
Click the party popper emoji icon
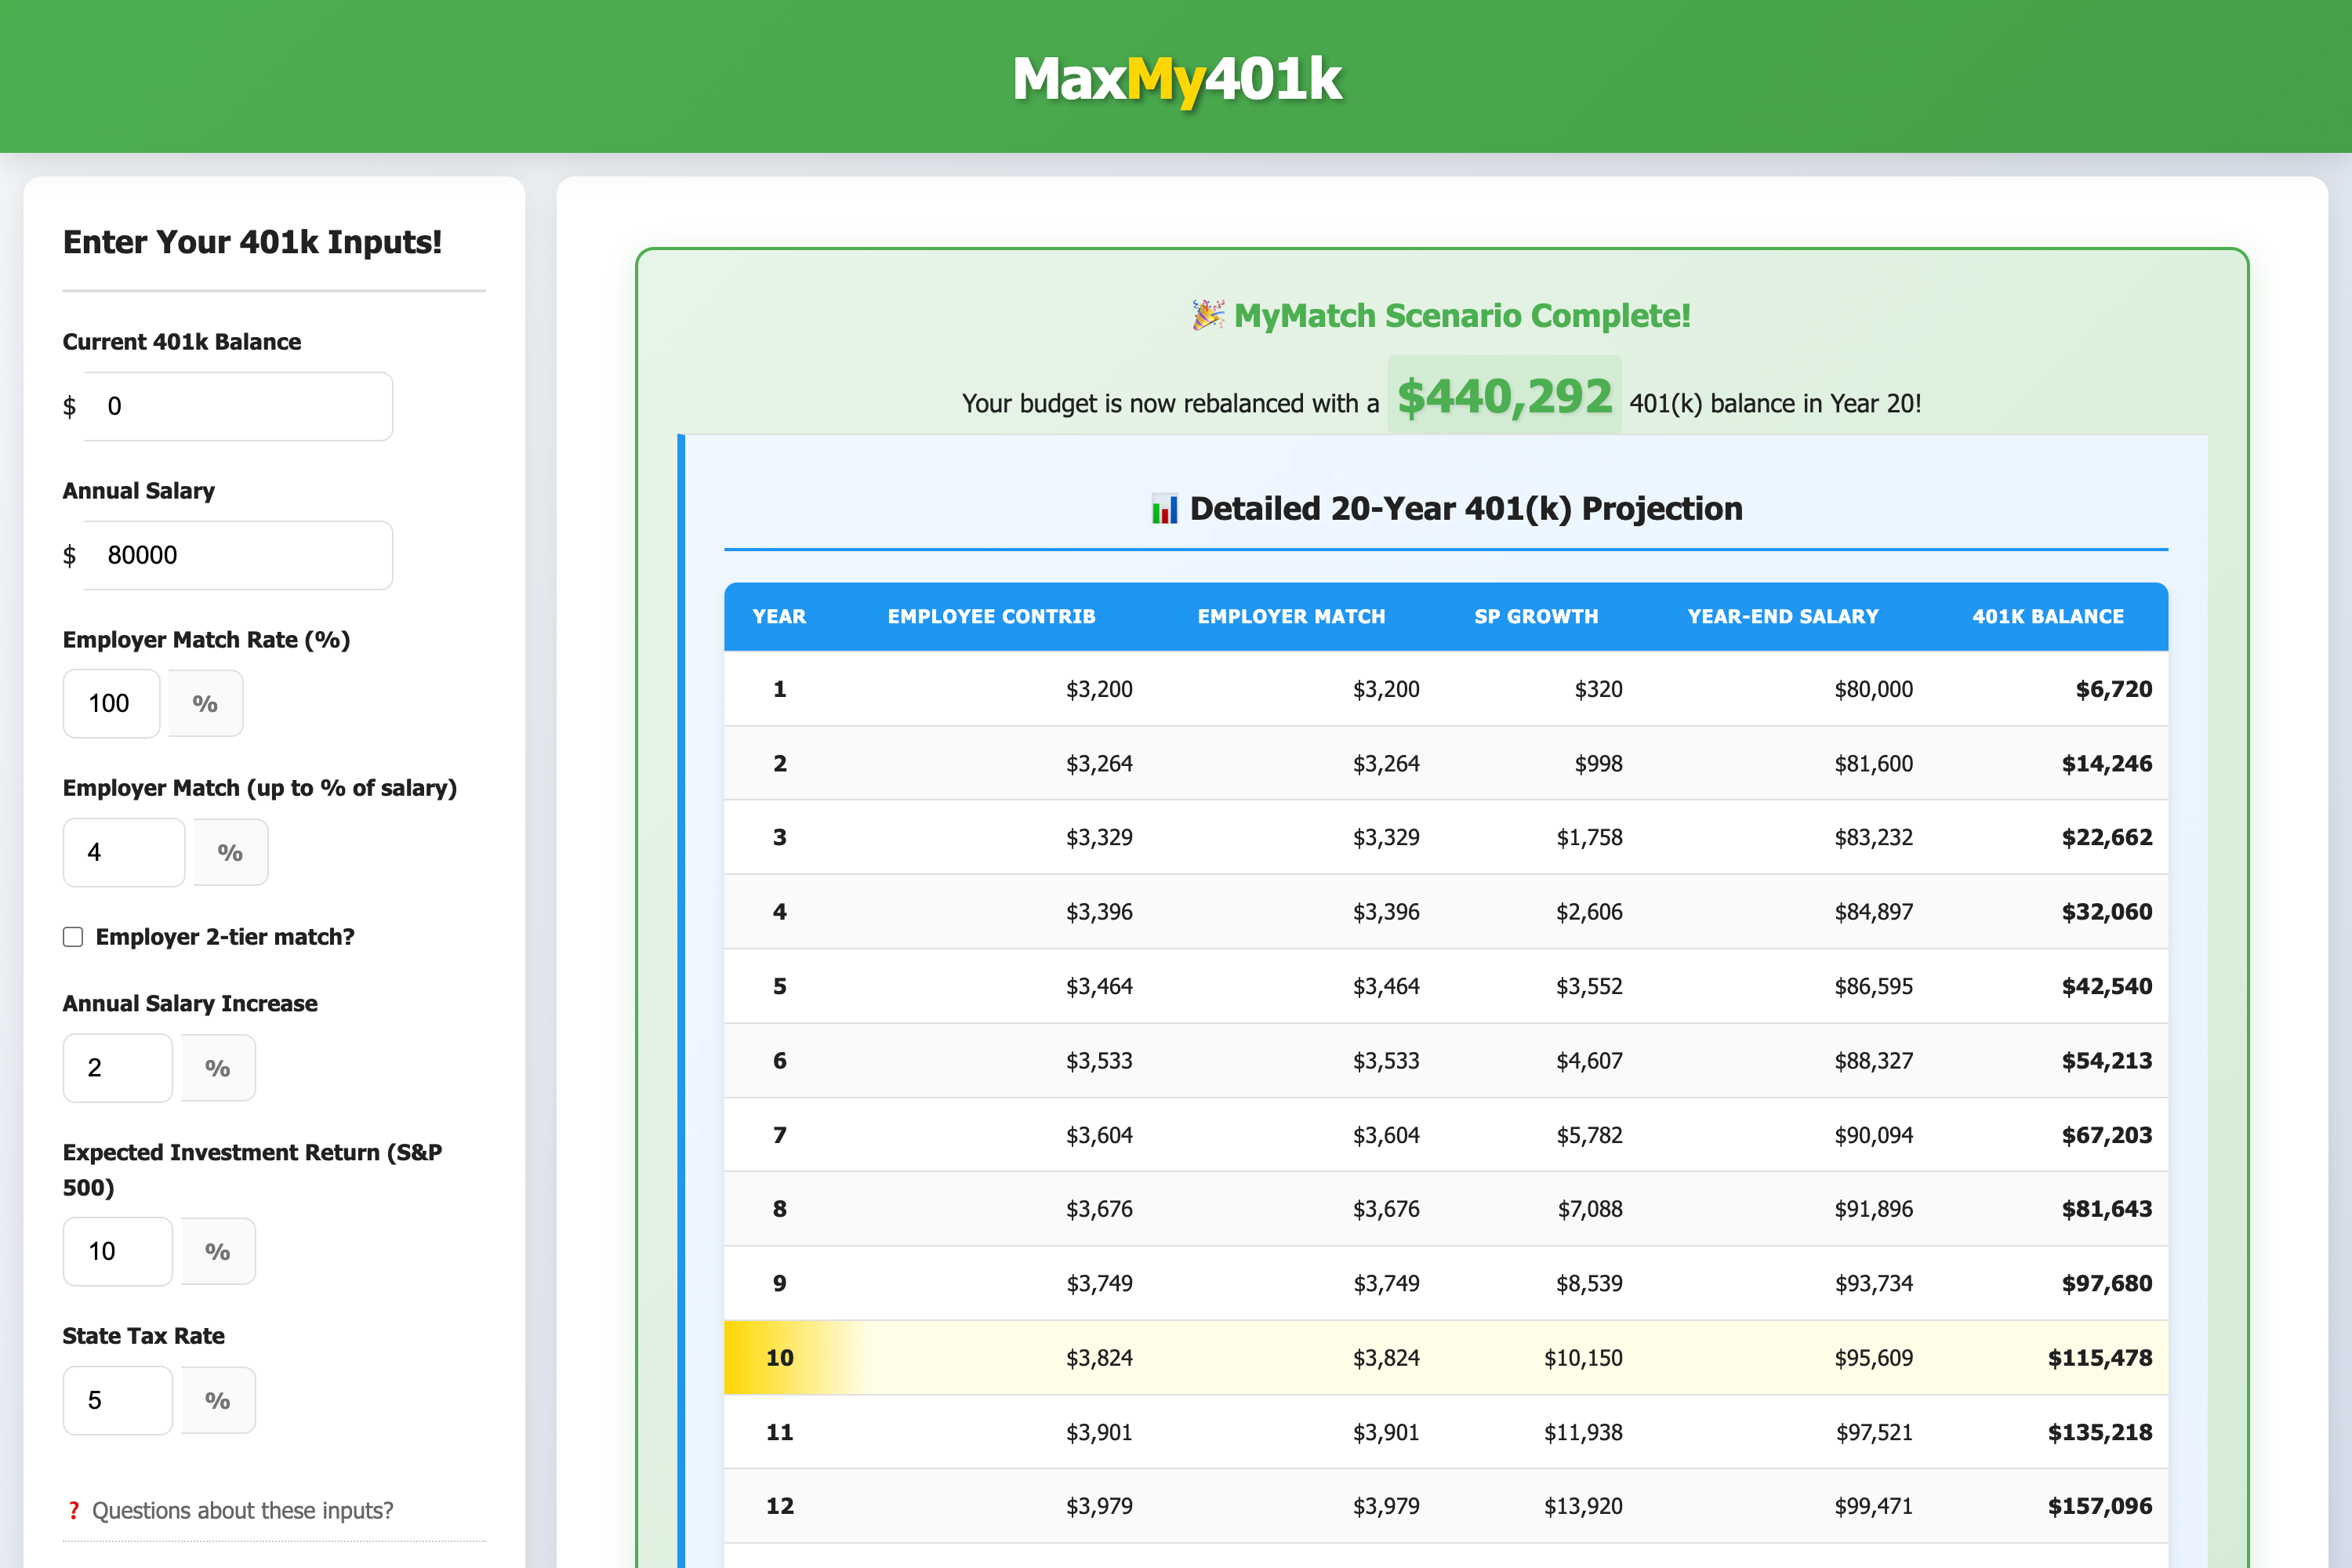(x=1208, y=316)
